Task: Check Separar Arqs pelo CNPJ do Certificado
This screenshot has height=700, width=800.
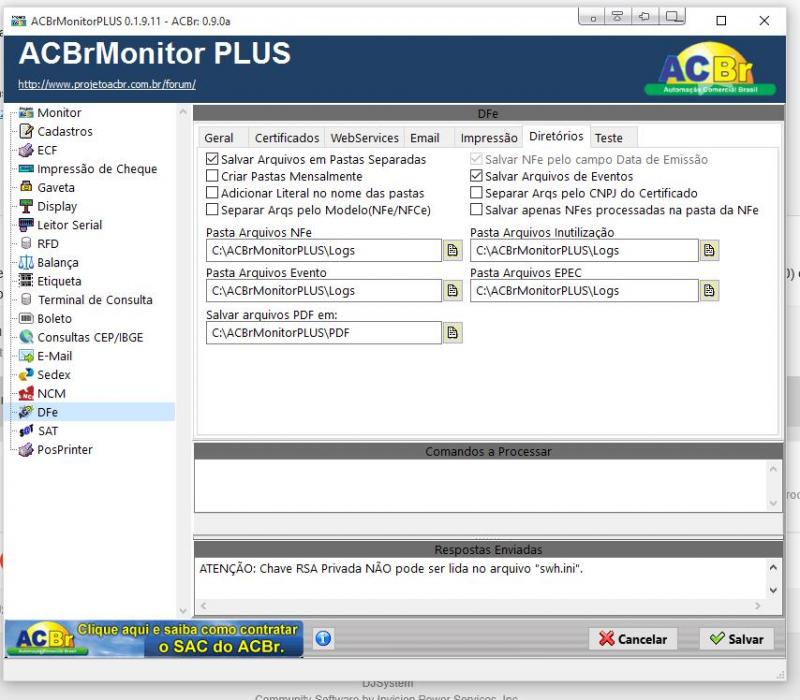Action: tap(476, 192)
